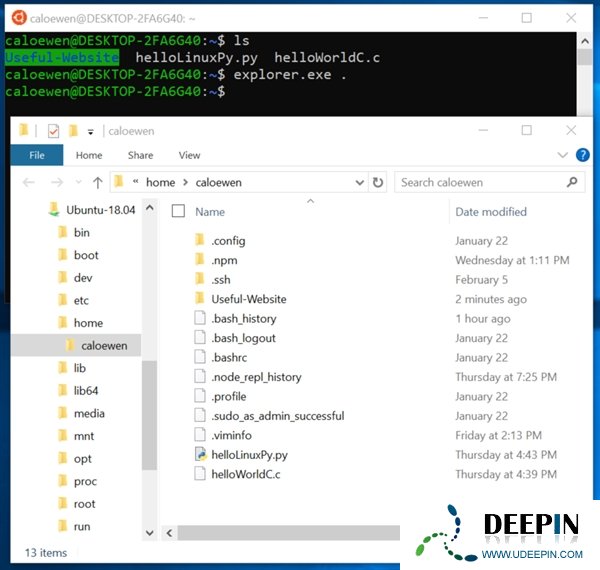
Task: Click the Properties checkmark quick access icon
Action: click(x=53, y=131)
